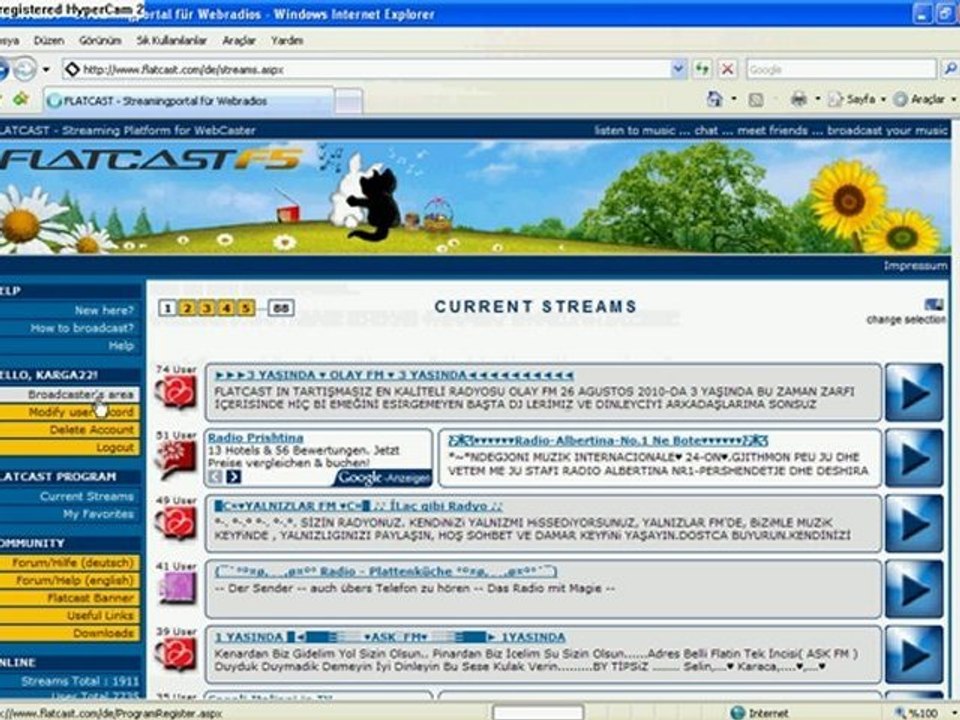960x720 pixels.
Task: Go to streams page 5
Action: point(246,308)
